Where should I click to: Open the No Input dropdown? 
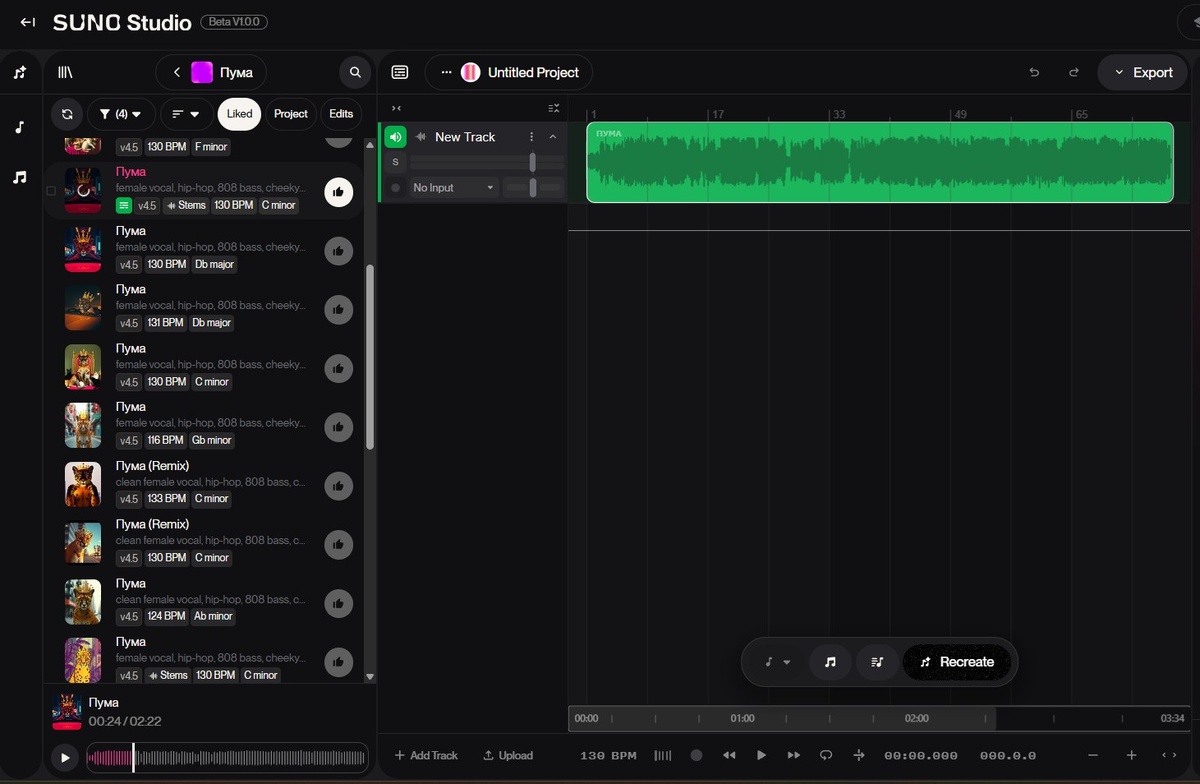click(x=454, y=187)
